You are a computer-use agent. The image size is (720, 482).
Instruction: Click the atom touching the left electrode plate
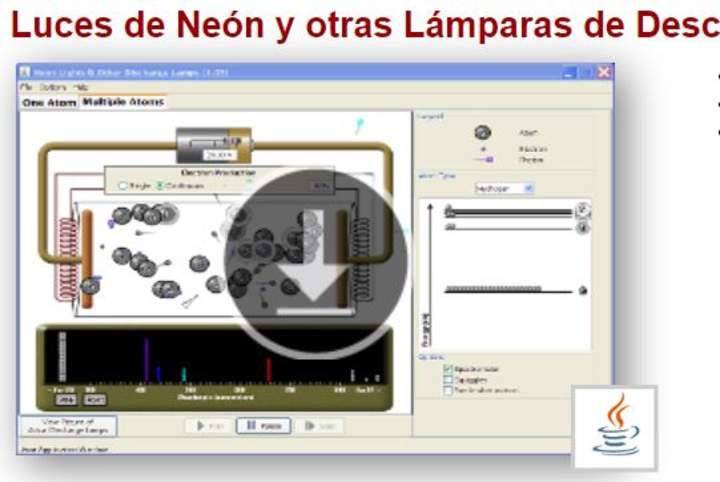tap(90, 286)
